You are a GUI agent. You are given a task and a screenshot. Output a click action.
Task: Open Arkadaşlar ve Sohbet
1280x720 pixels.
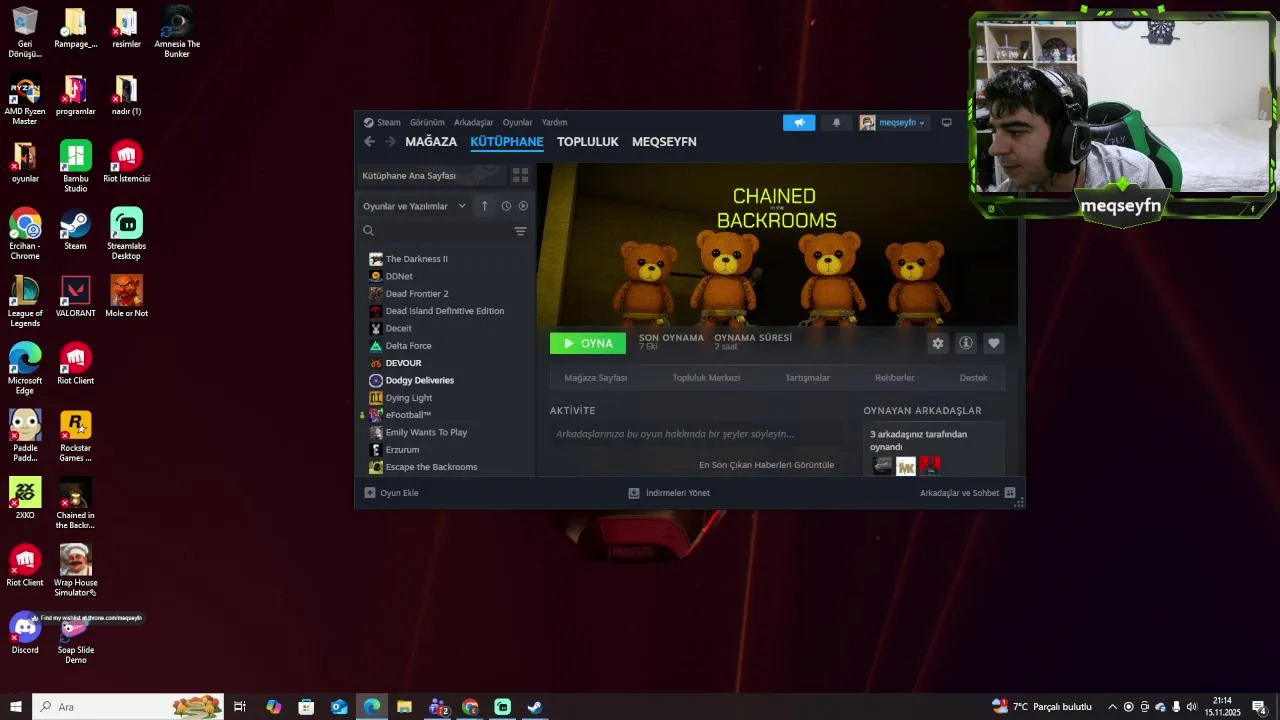coord(968,493)
